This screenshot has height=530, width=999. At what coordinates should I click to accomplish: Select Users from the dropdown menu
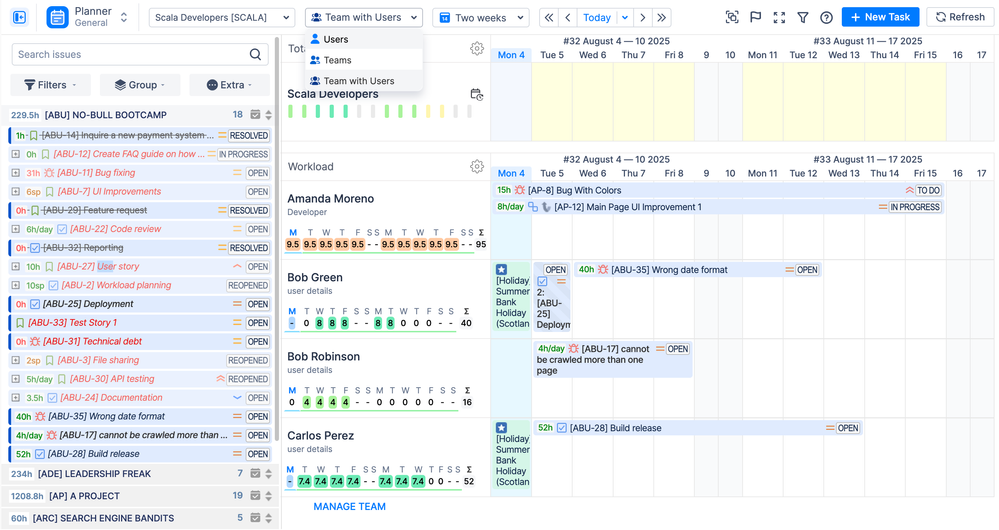[336, 40]
